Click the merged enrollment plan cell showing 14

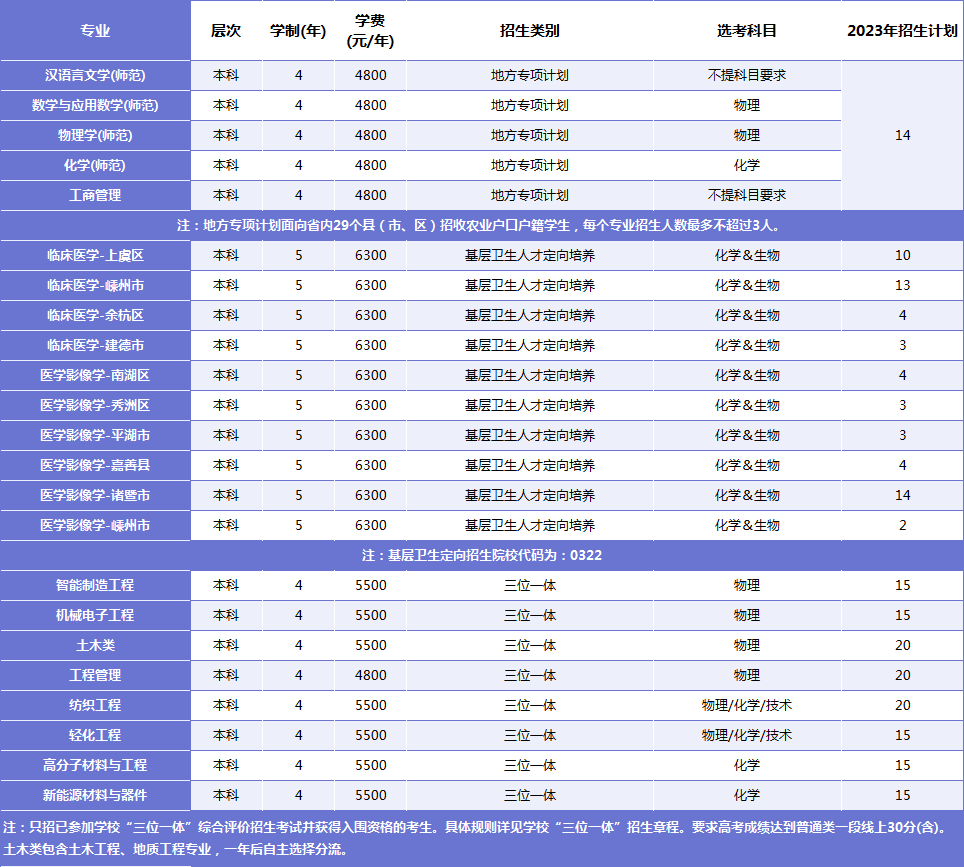pos(902,135)
